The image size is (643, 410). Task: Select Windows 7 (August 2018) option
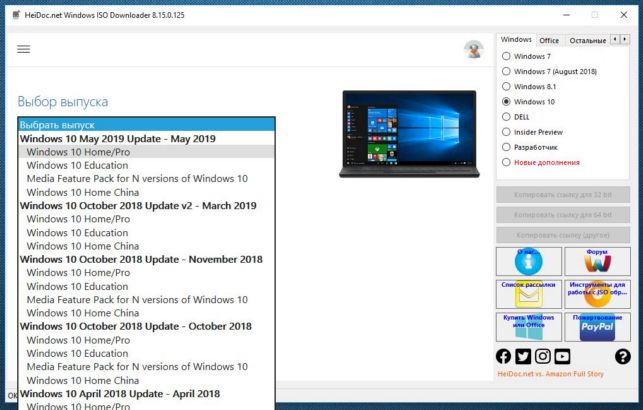pos(506,71)
